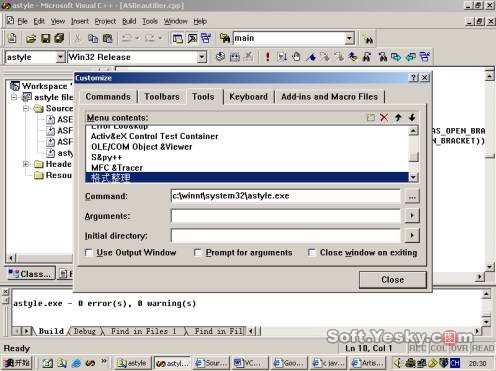The image size is (496, 371).
Task: Click the Save All toolbar icon
Action: coord(59,38)
